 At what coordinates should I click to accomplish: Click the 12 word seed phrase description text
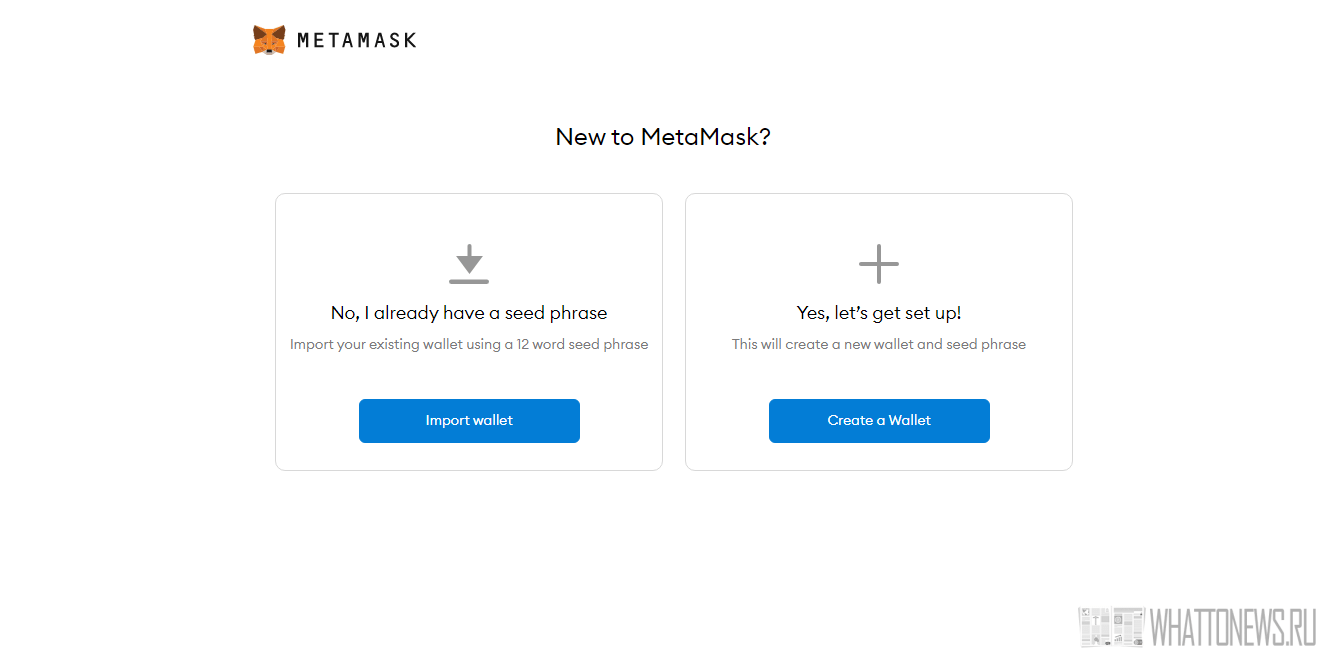469,344
